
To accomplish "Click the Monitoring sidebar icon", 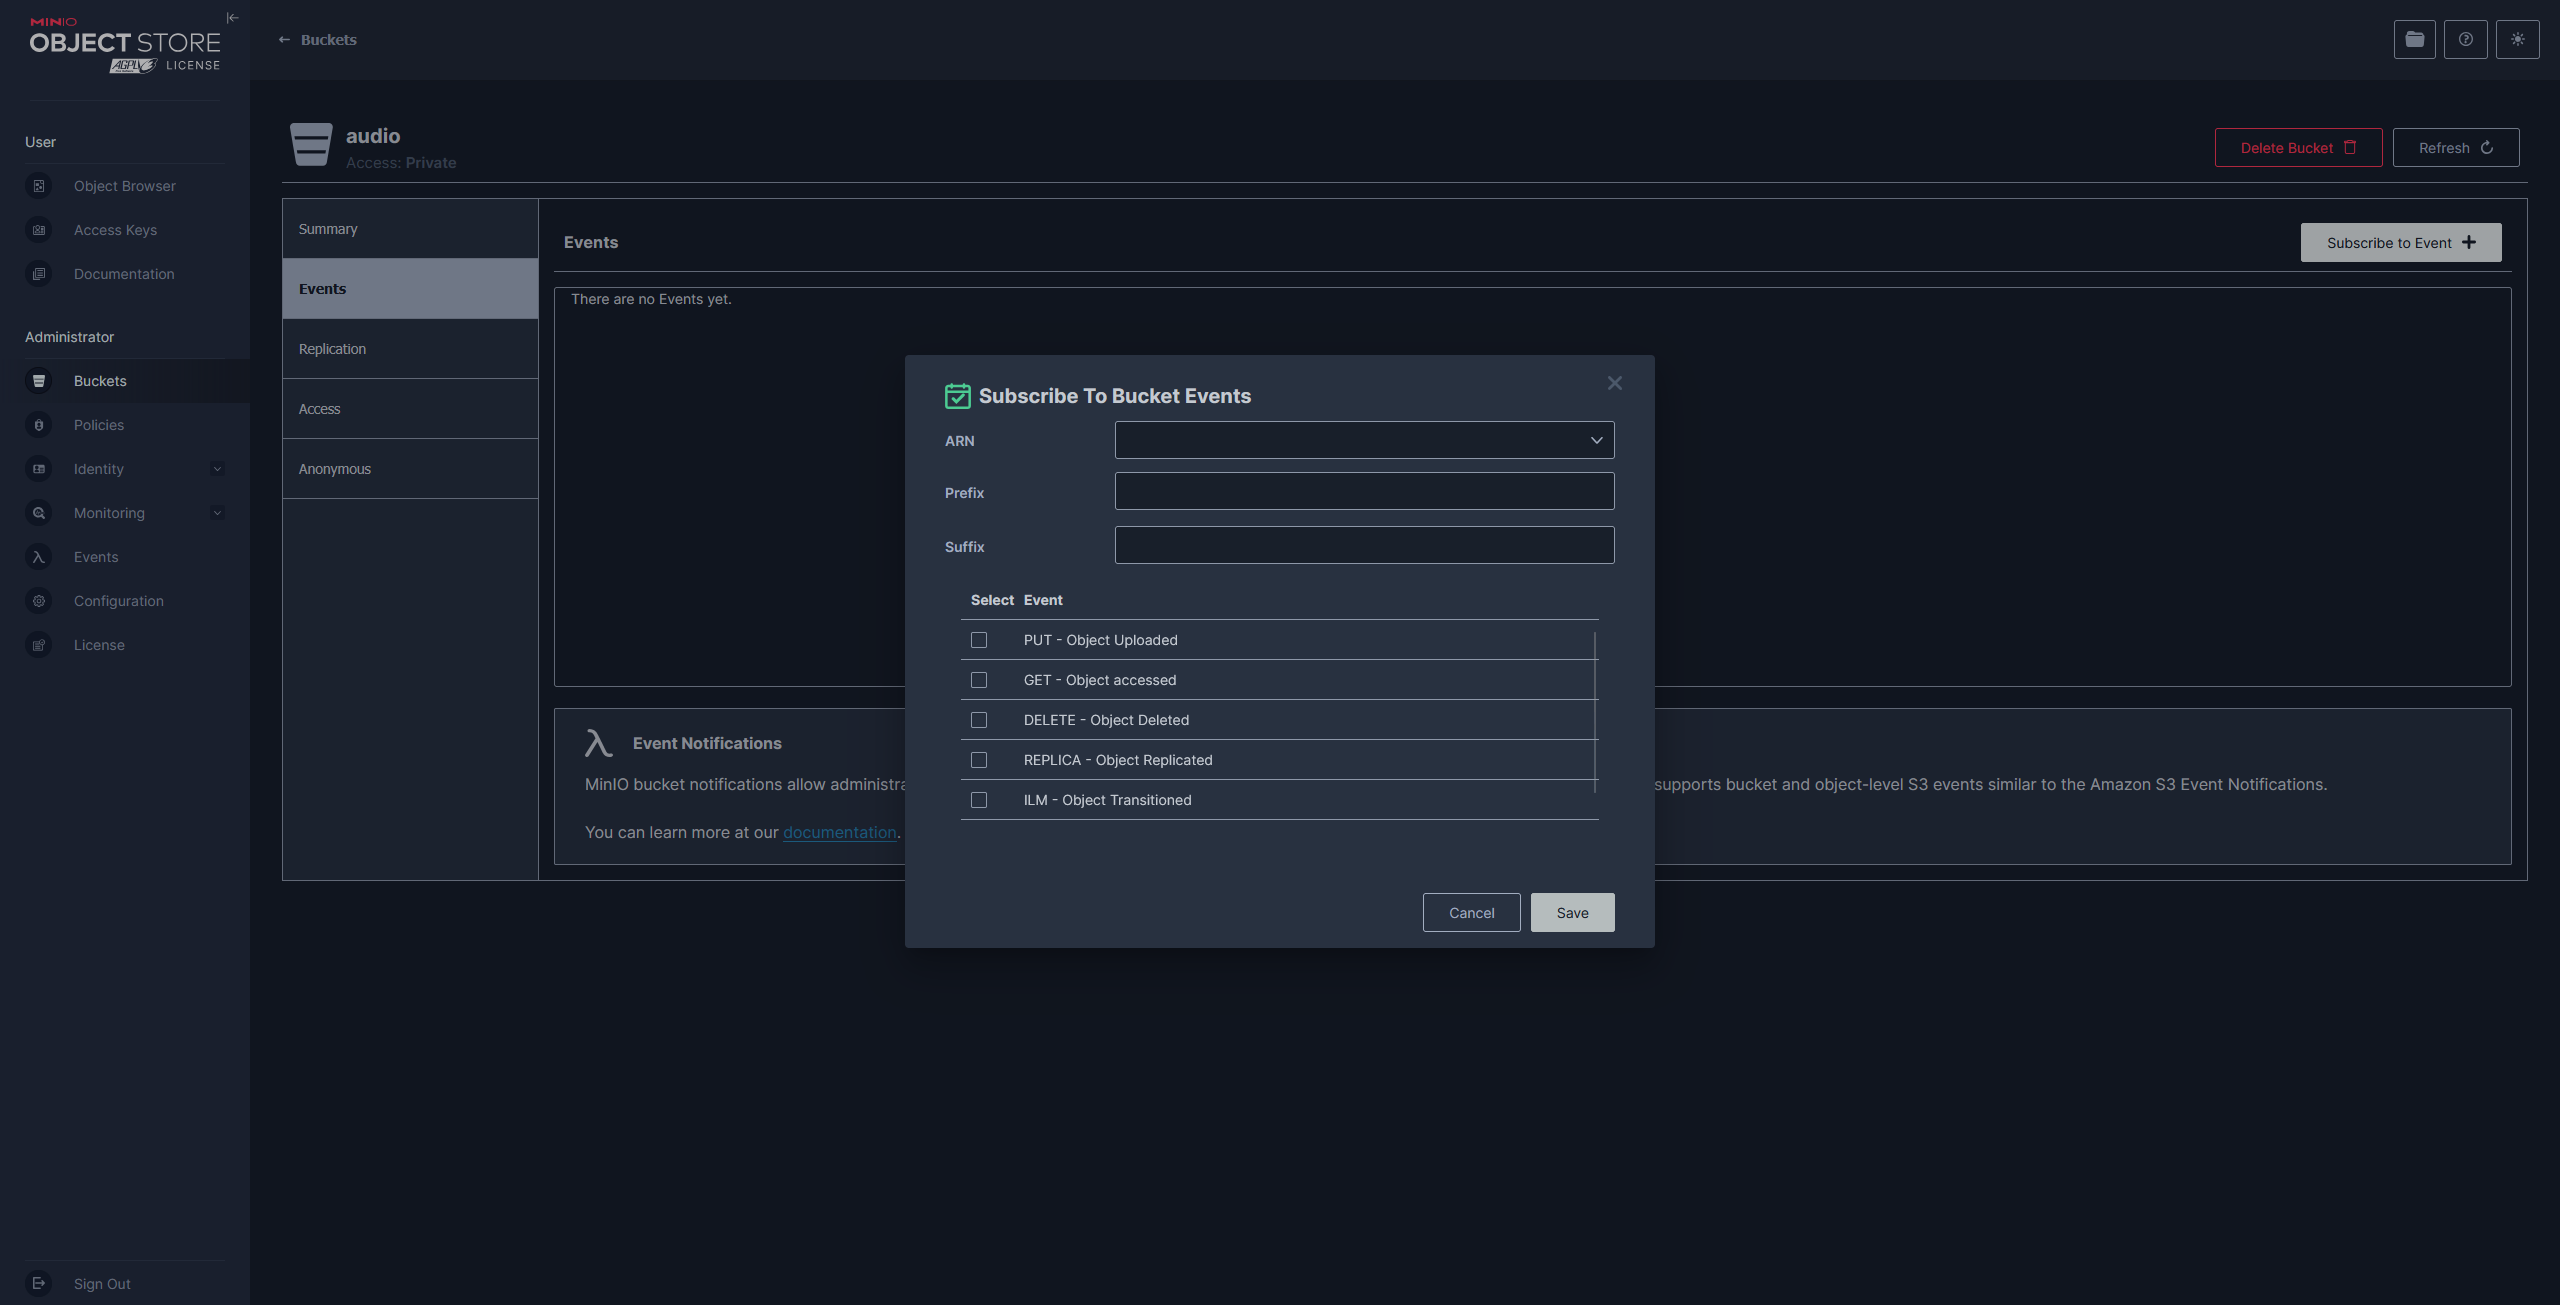I will tap(39, 513).
